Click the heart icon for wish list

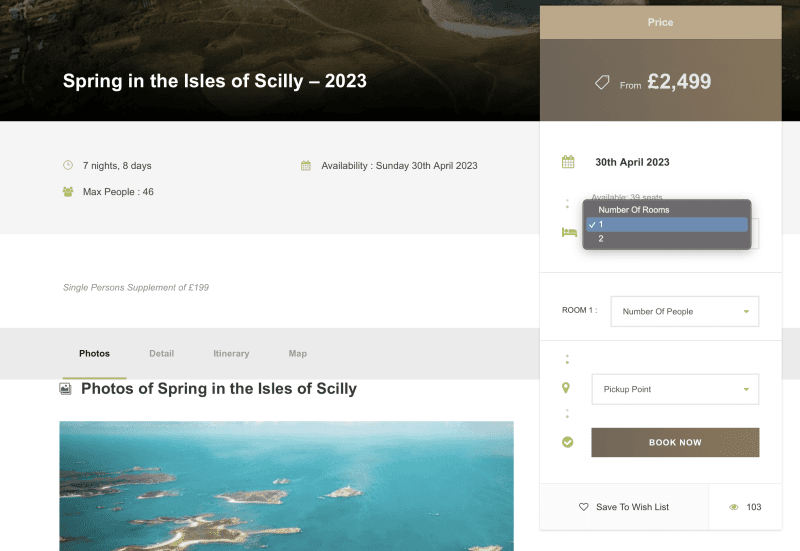click(584, 507)
